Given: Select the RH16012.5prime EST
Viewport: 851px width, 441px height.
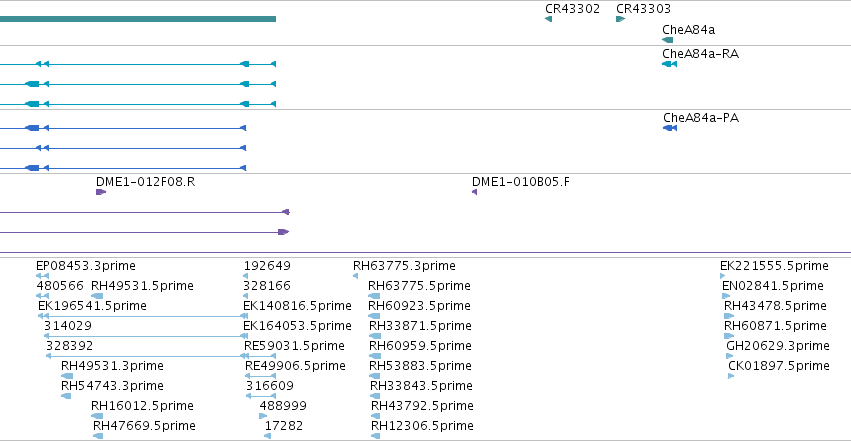Looking at the screenshot, I should [x=97, y=416].
